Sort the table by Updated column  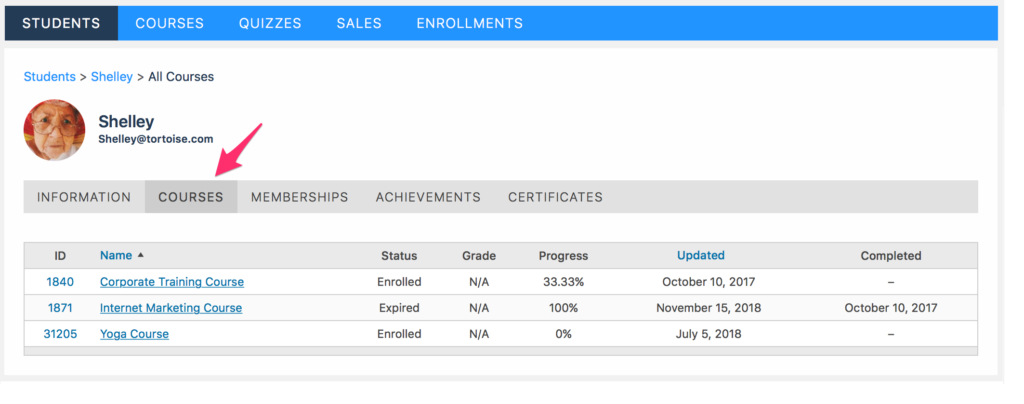coord(701,255)
